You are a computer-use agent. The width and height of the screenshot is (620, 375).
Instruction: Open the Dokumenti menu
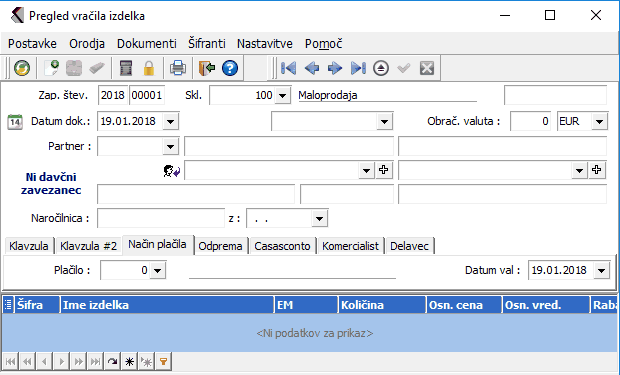[x=147, y=44]
